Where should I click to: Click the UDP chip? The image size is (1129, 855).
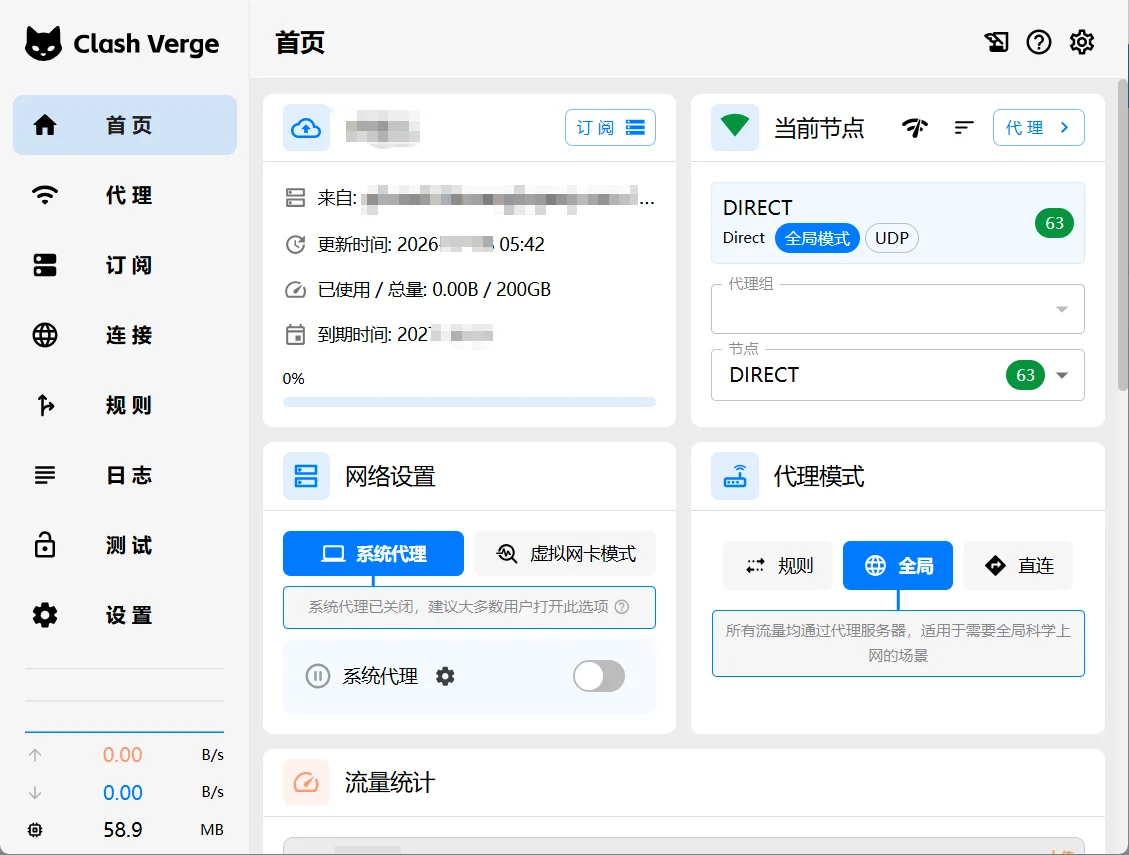point(891,238)
